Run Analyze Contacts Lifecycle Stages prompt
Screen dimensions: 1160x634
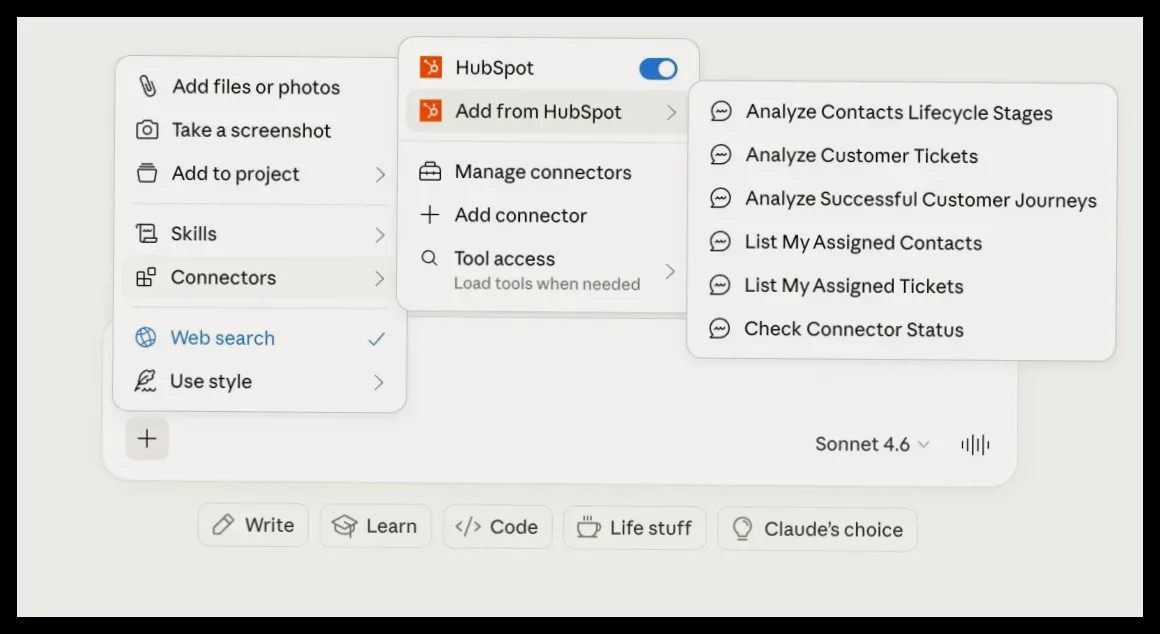point(900,112)
